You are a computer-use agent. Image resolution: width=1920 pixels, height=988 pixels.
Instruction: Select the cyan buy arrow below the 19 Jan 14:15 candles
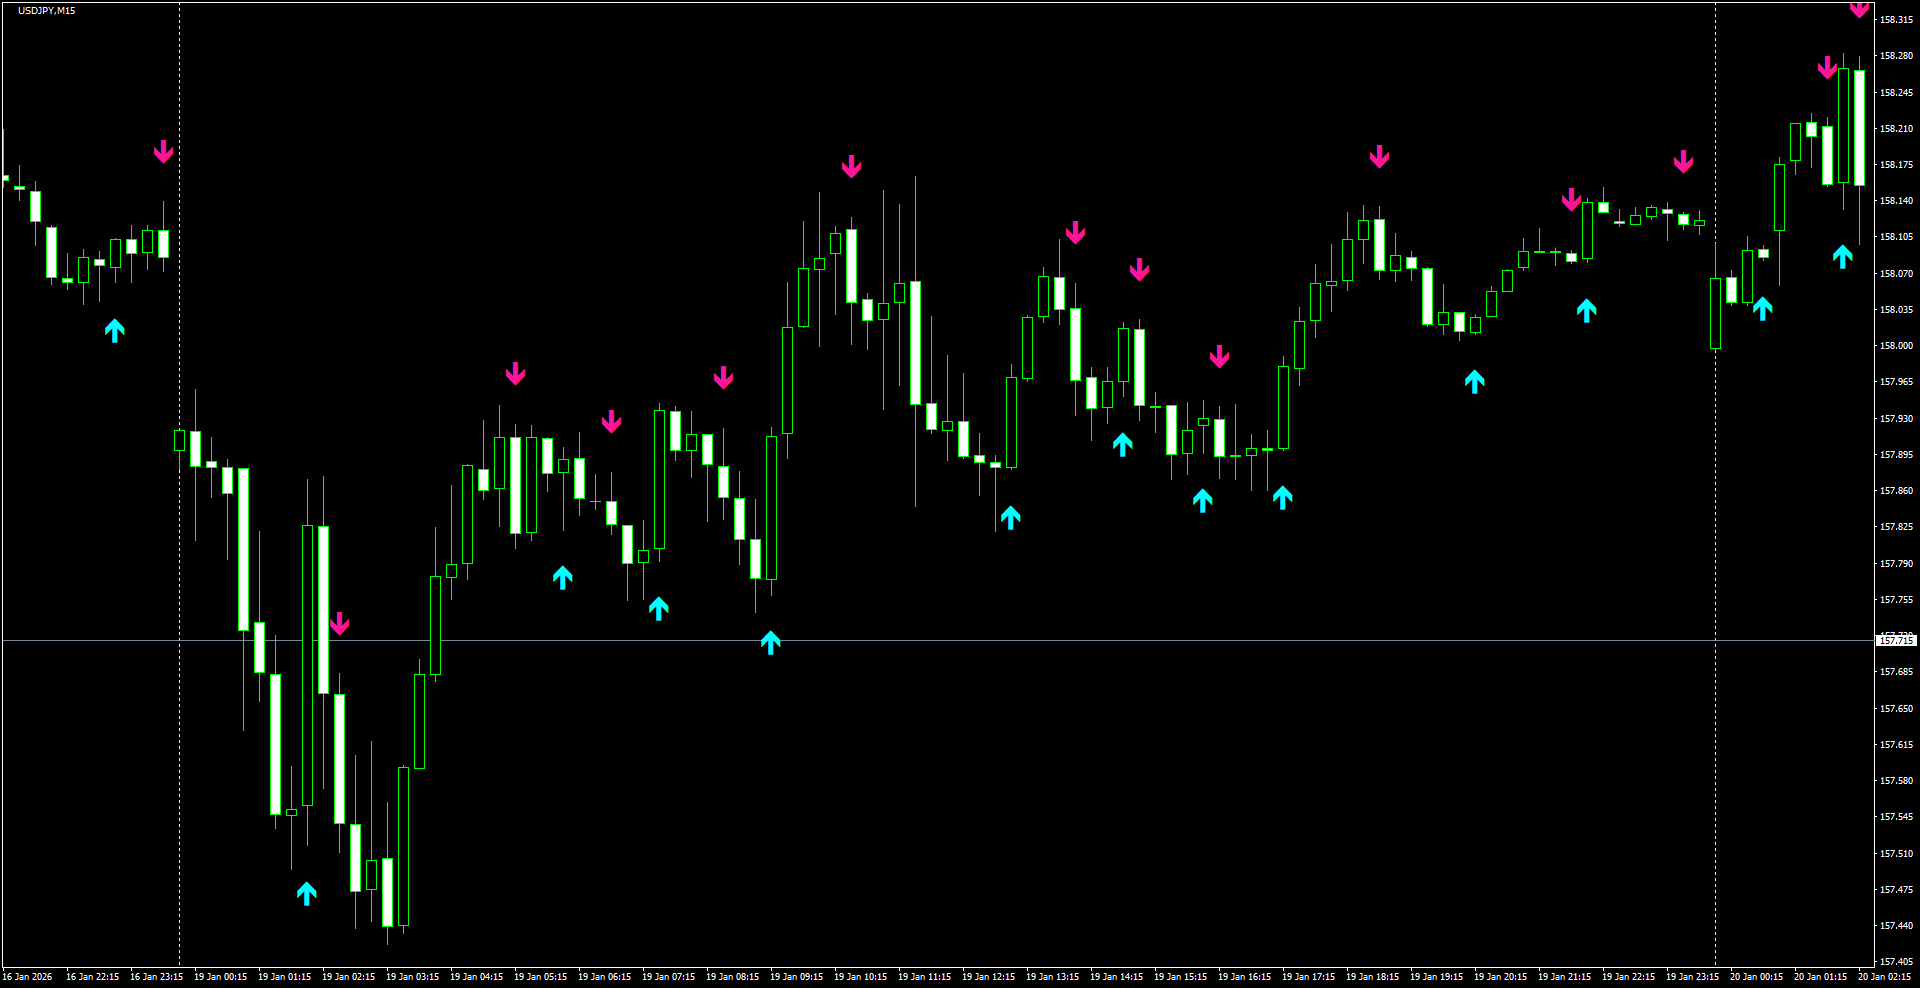(1123, 444)
